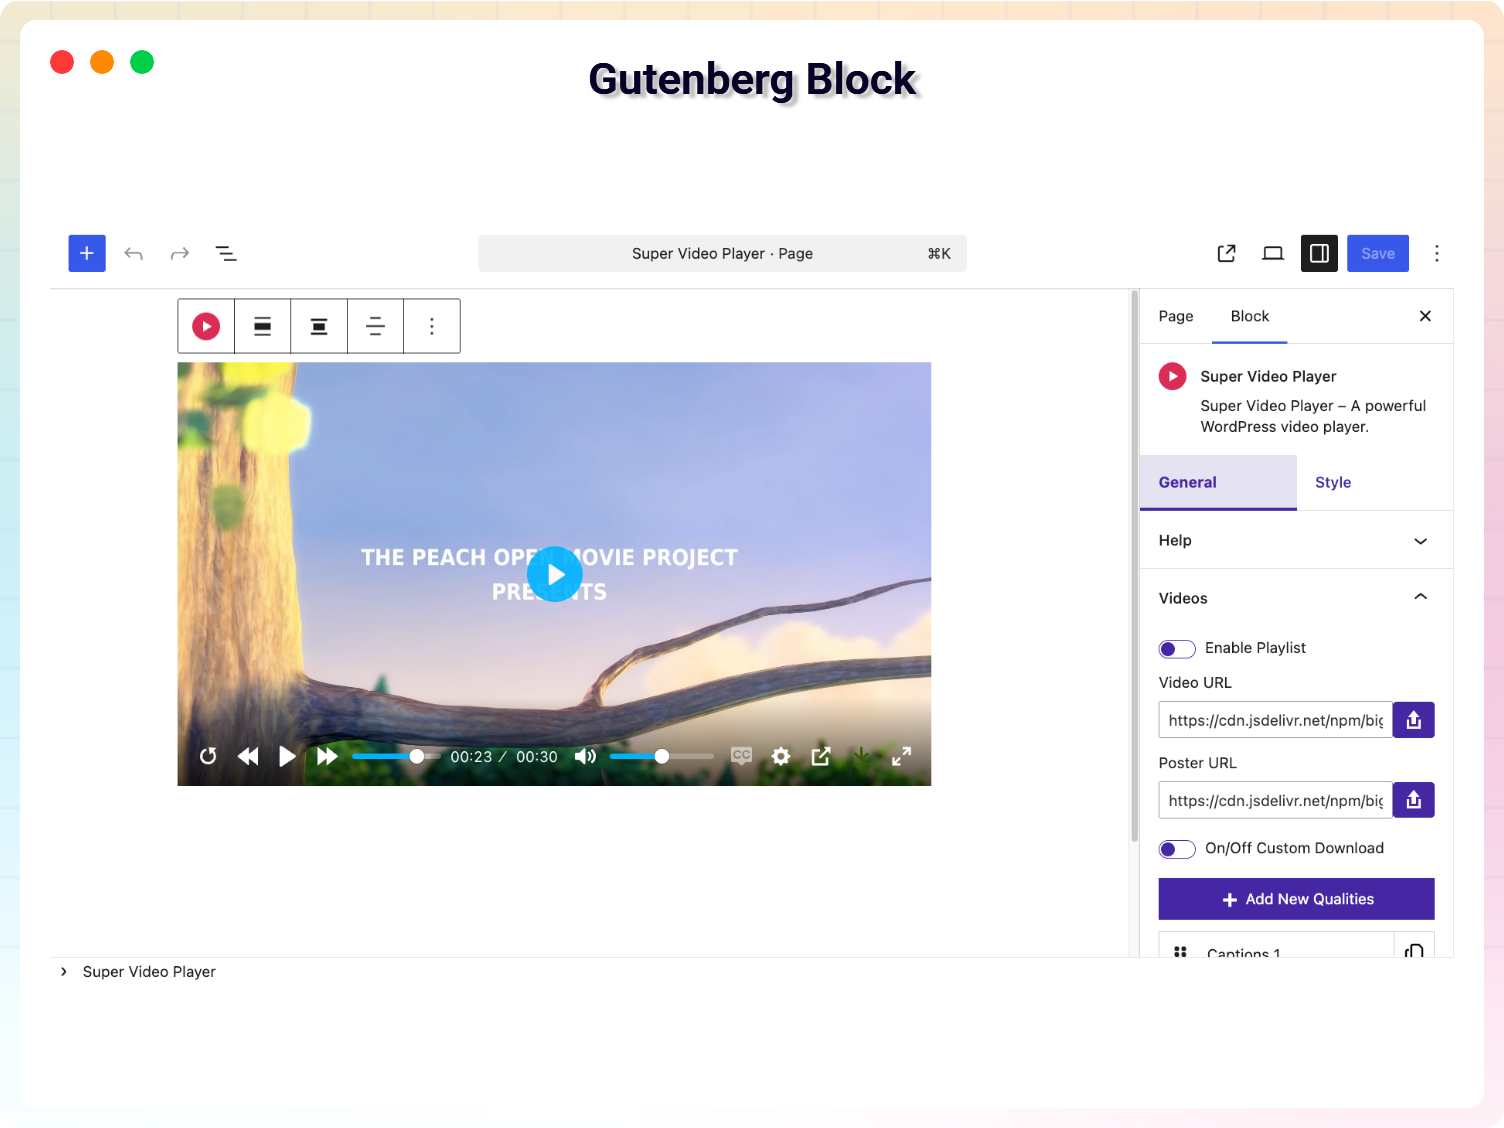Image resolution: width=1504 pixels, height=1128 pixels.
Task: Toggle video captions CC icon
Action: (741, 756)
